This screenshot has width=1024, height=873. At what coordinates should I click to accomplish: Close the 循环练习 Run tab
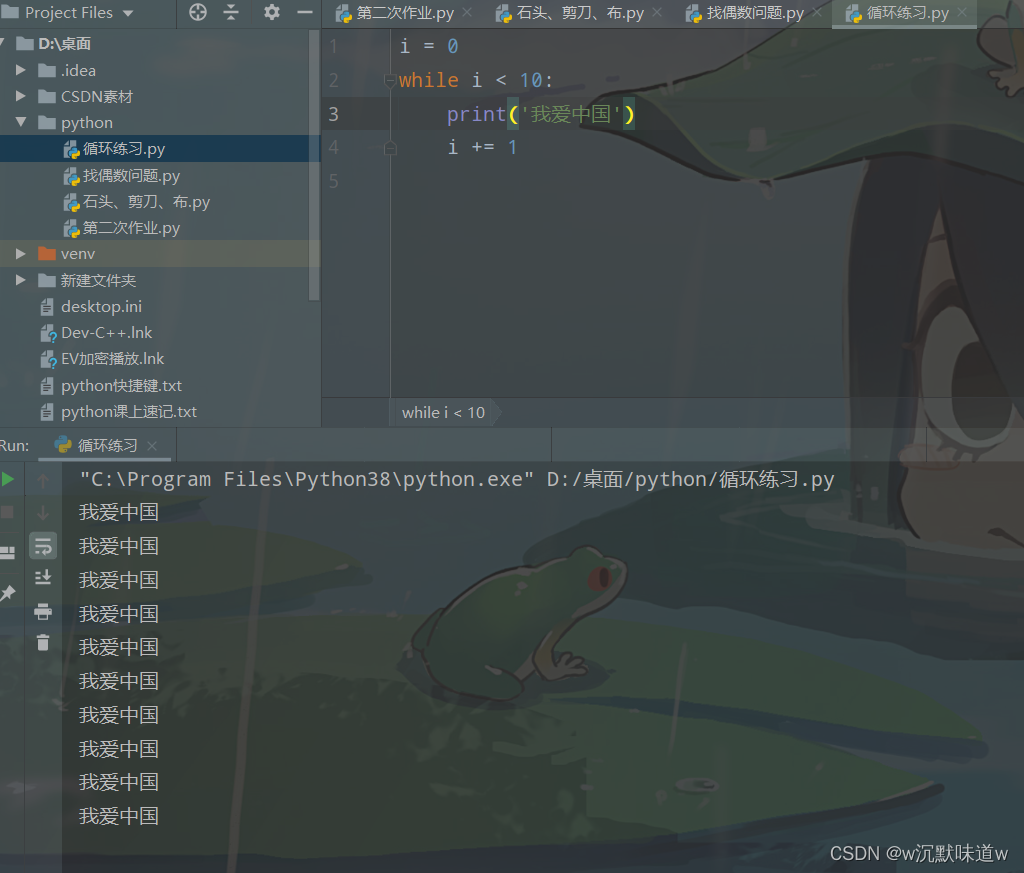152,445
